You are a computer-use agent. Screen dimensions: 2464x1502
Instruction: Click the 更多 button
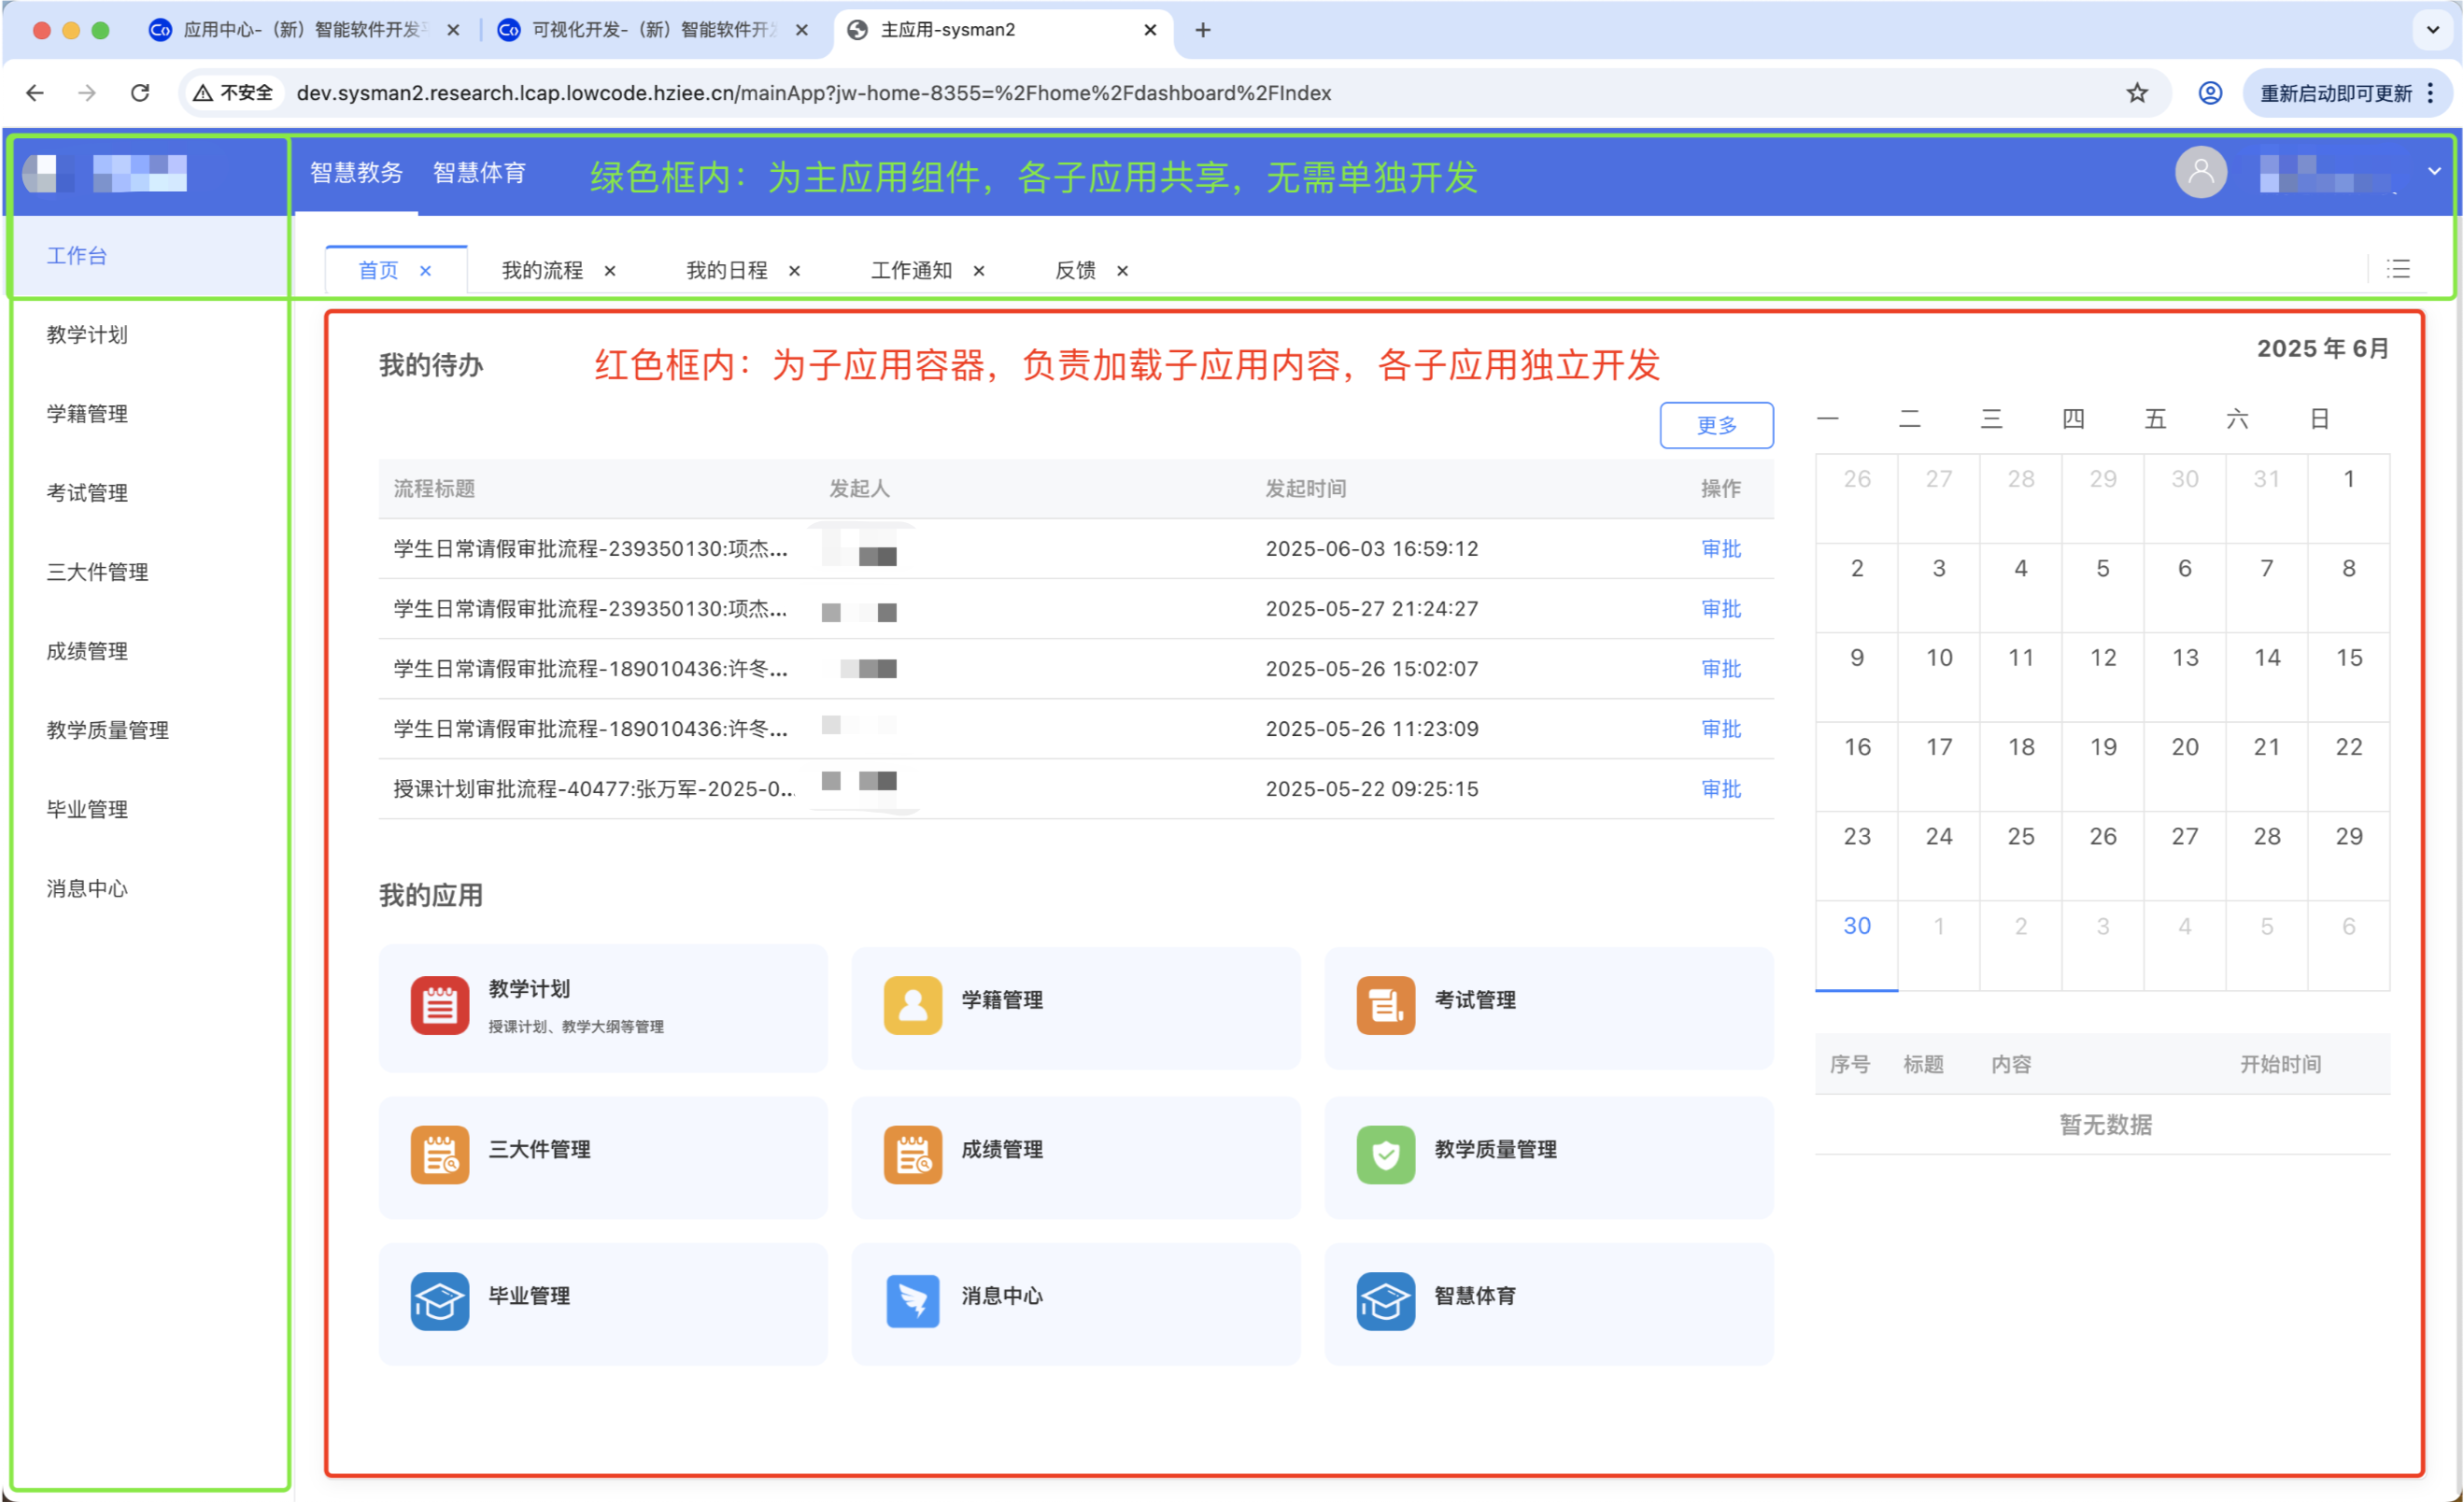tap(1716, 425)
